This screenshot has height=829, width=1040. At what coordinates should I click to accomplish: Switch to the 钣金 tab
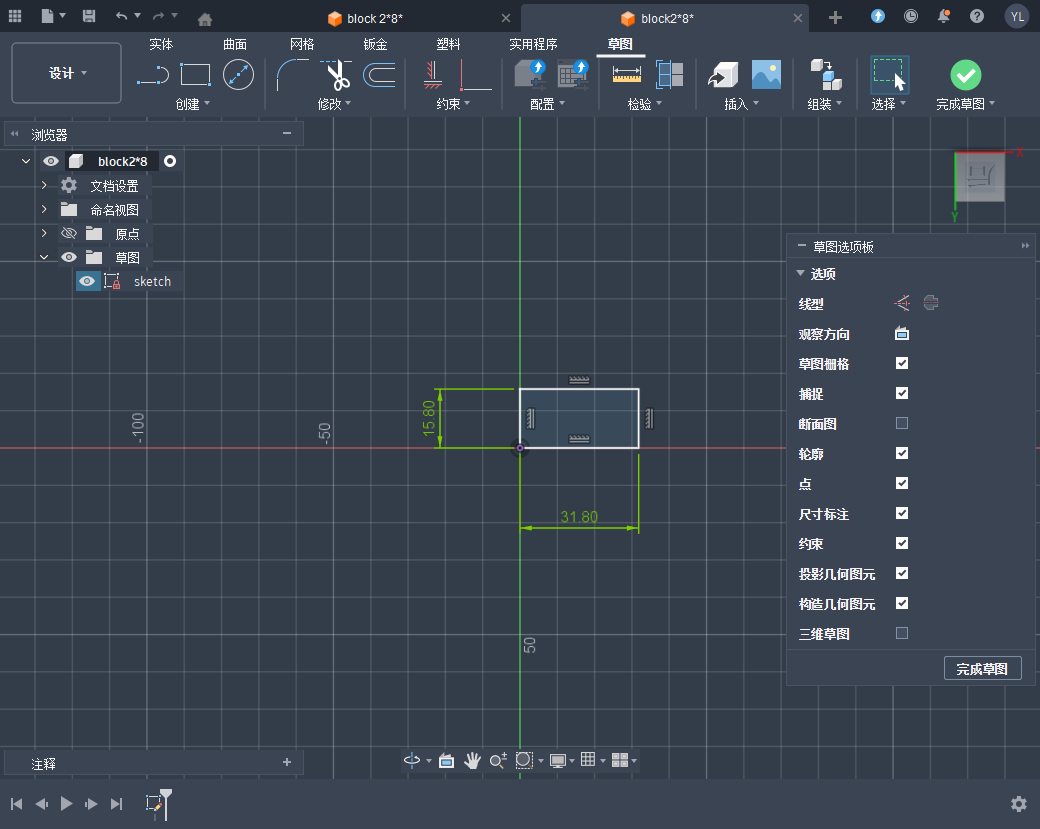[x=375, y=44]
